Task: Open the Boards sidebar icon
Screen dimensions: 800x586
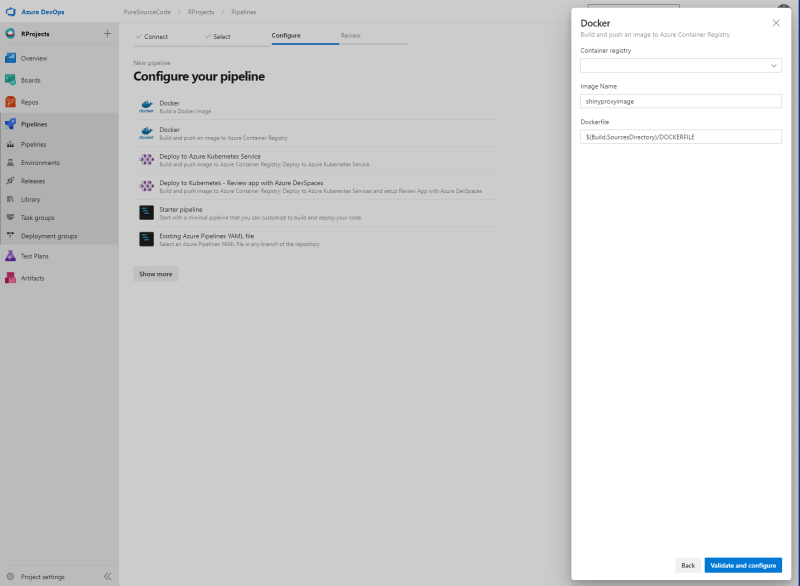Action: 10,80
